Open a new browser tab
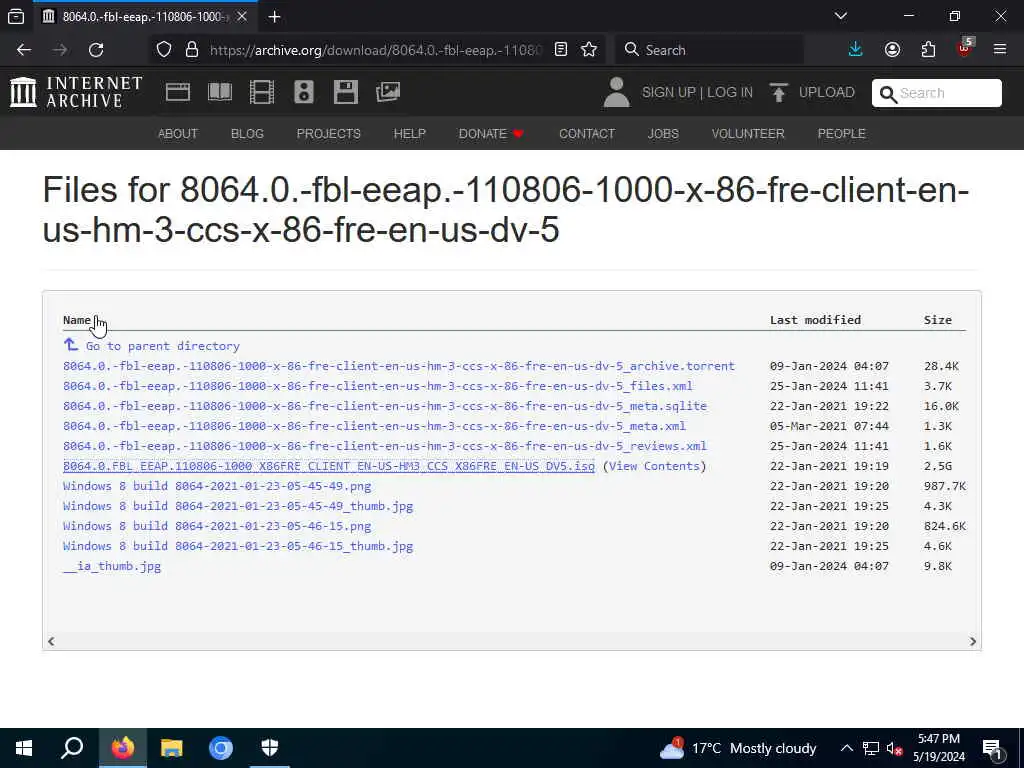Image resolution: width=1024 pixels, height=768 pixels. (x=274, y=17)
